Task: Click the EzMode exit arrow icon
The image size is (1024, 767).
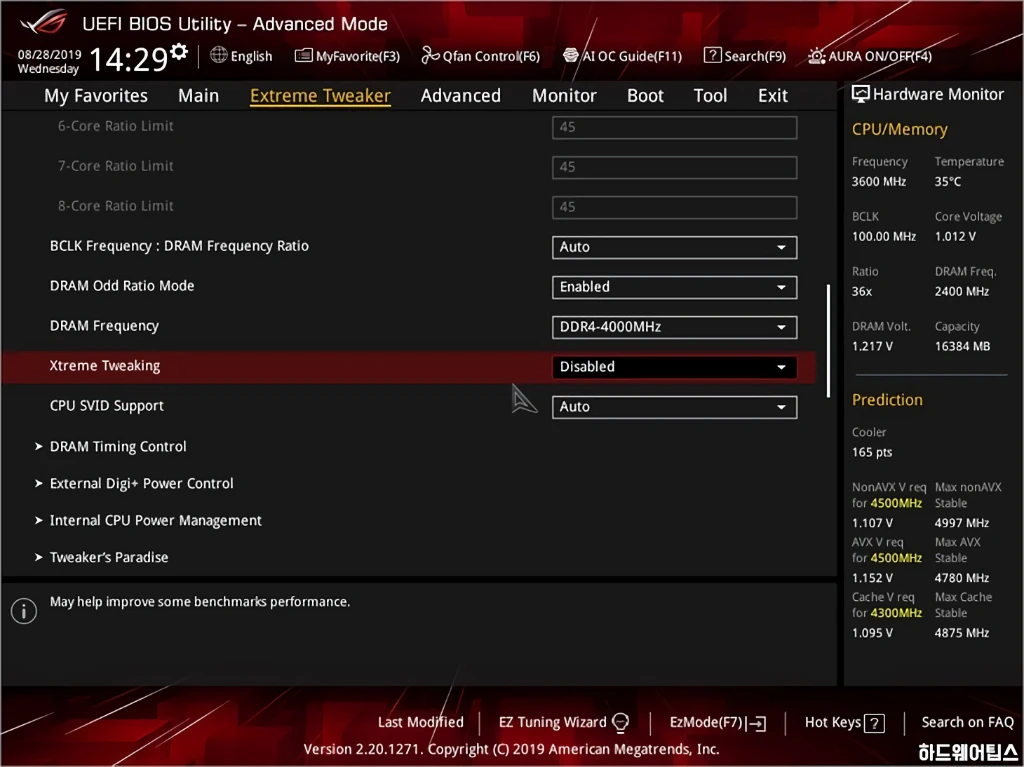Action: click(756, 723)
